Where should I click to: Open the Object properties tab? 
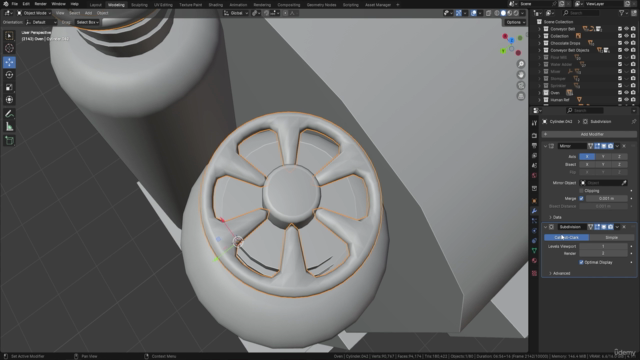(x=534, y=201)
